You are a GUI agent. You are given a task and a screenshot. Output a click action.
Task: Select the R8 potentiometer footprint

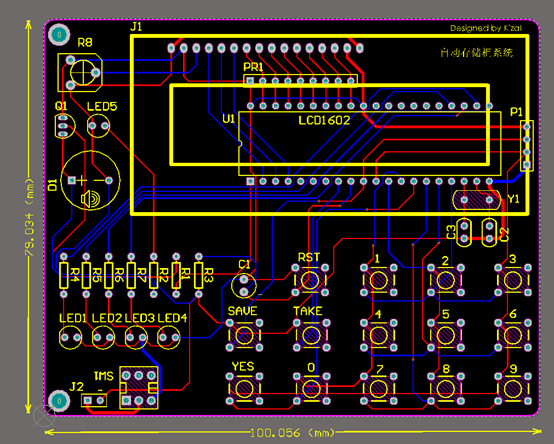[80, 72]
